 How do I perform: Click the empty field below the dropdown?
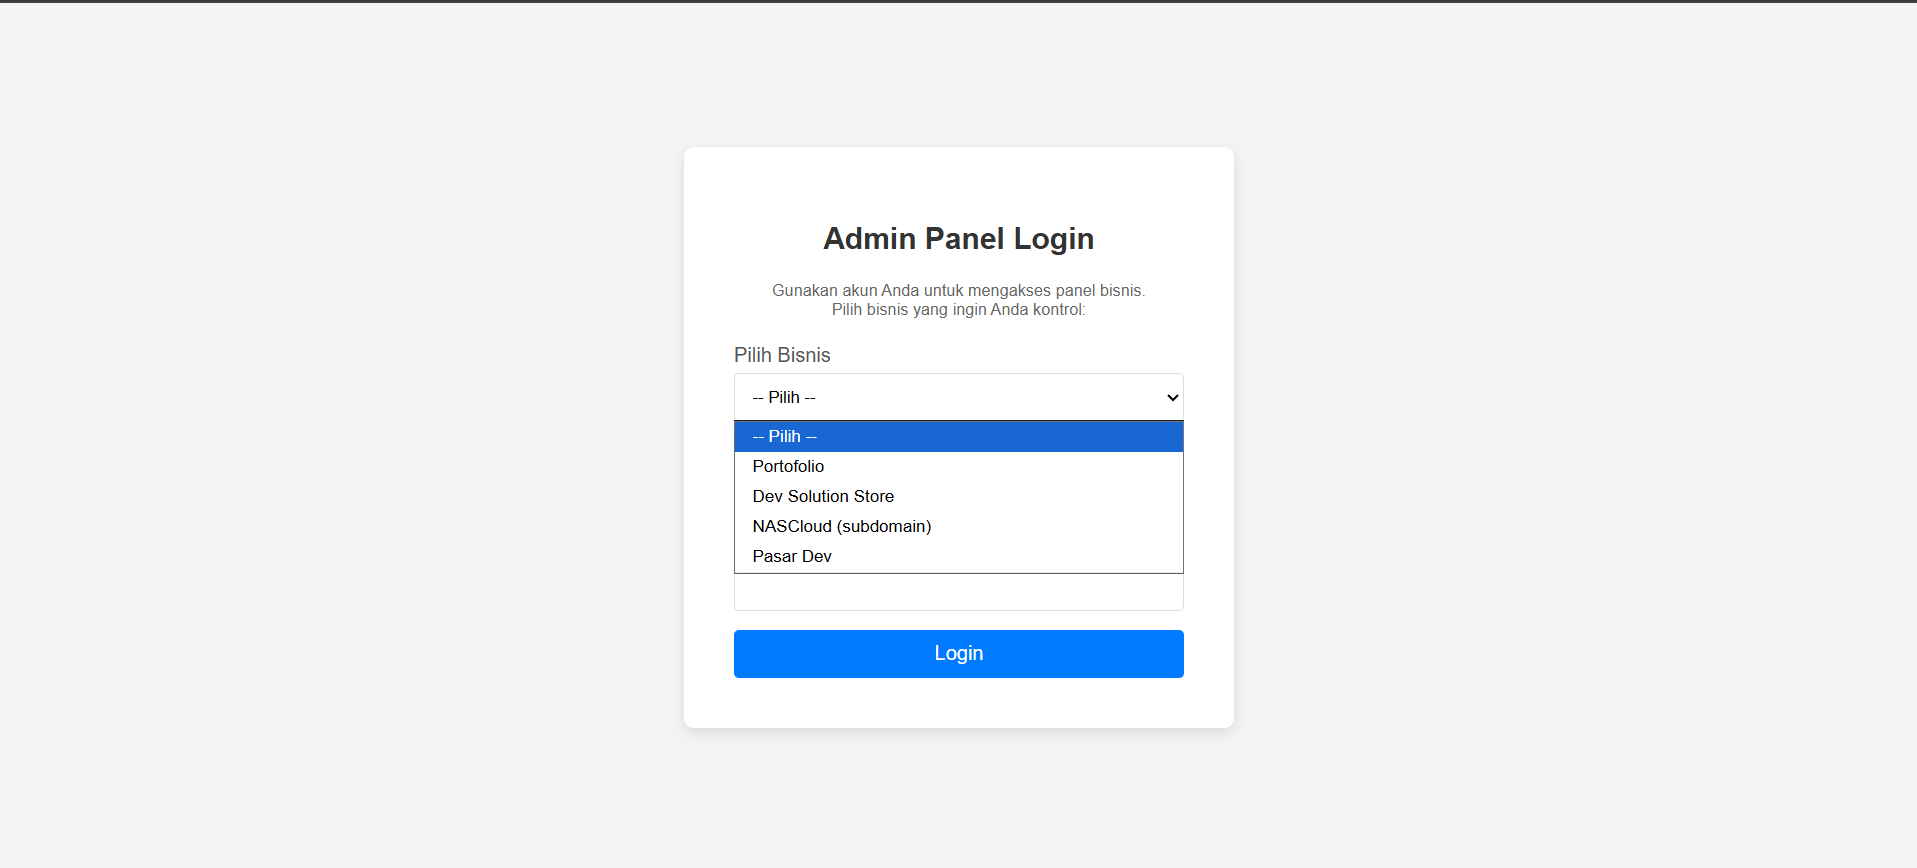(957, 592)
